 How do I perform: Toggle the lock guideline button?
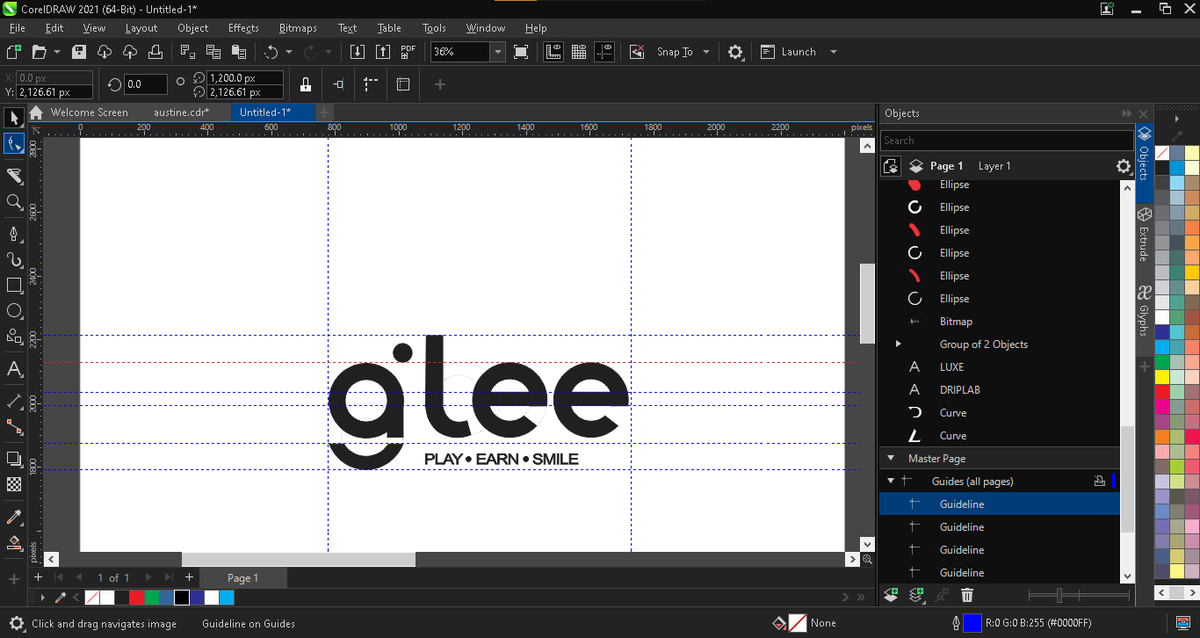pos(305,85)
